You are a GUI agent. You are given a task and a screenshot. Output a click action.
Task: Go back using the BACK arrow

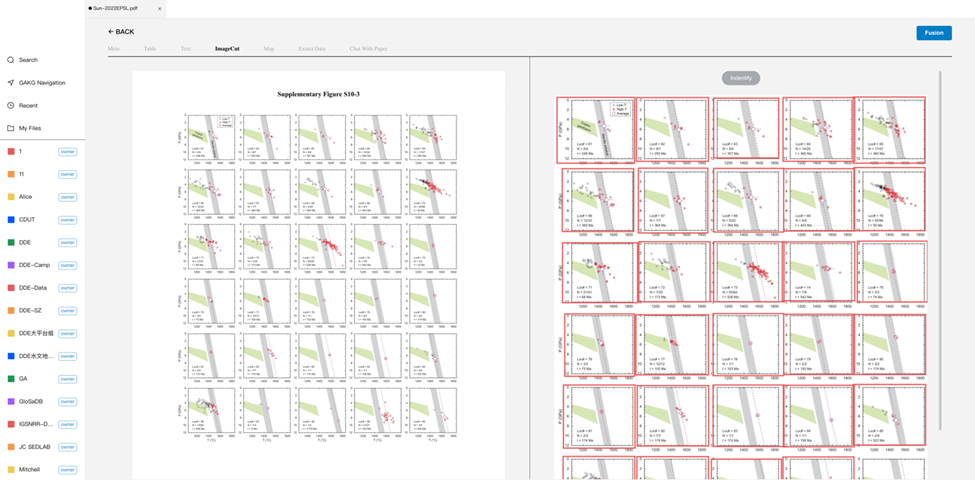pyautogui.click(x=121, y=32)
